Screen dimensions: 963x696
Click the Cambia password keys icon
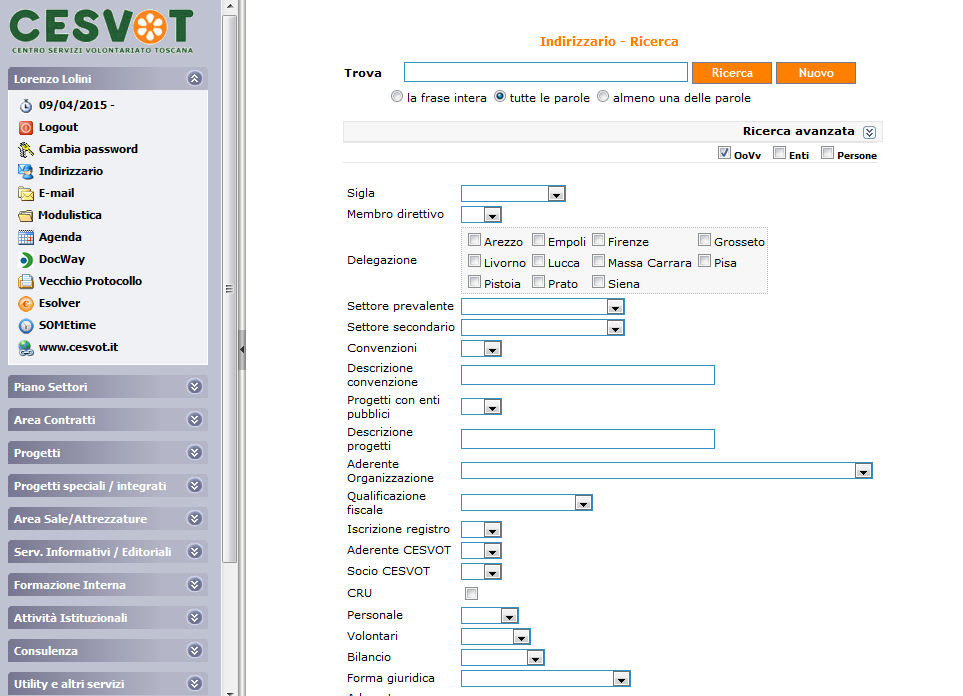point(26,149)
